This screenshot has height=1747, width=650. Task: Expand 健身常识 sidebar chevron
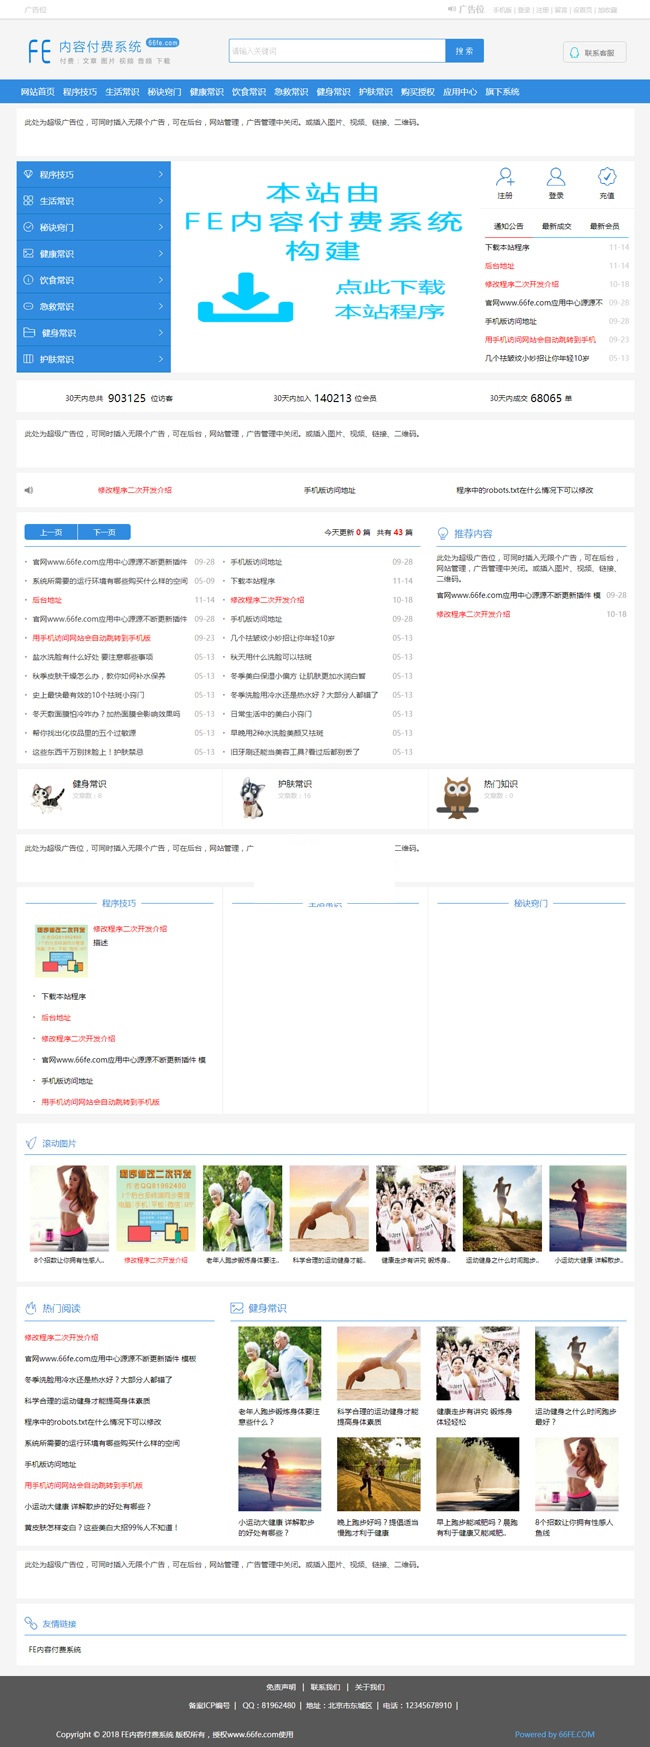(x=160, y=332)
